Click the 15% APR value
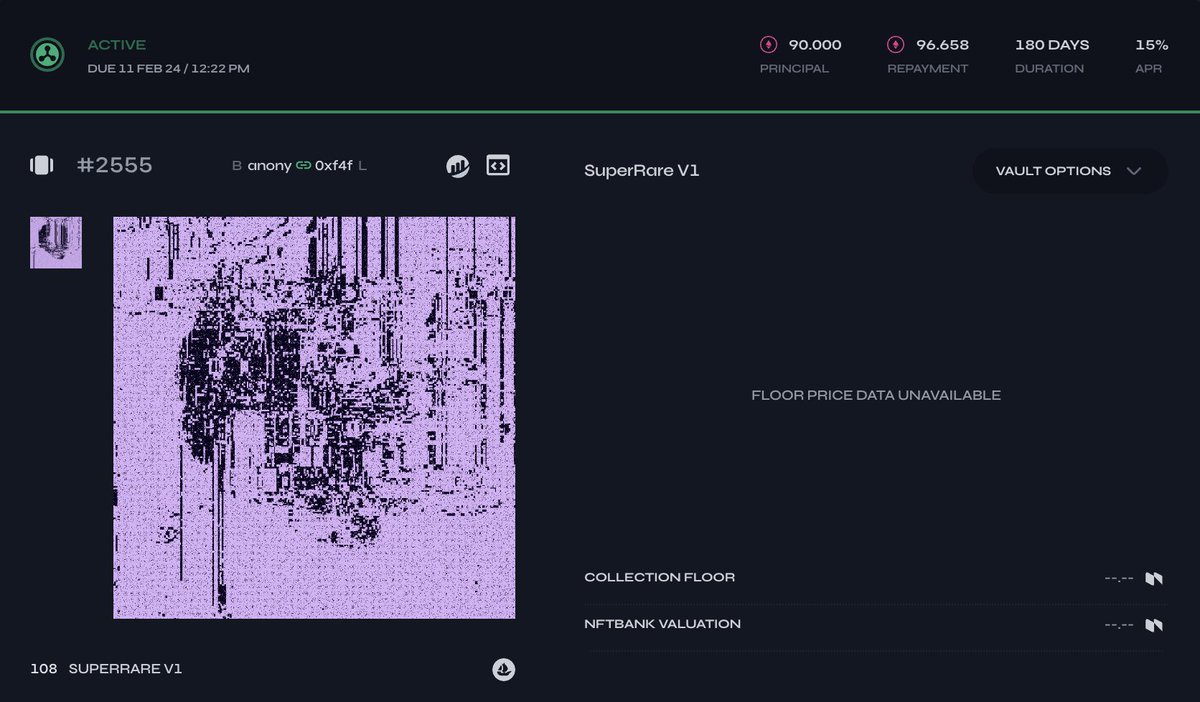Screen dimensions: 1200x702 click(1151, 44)
